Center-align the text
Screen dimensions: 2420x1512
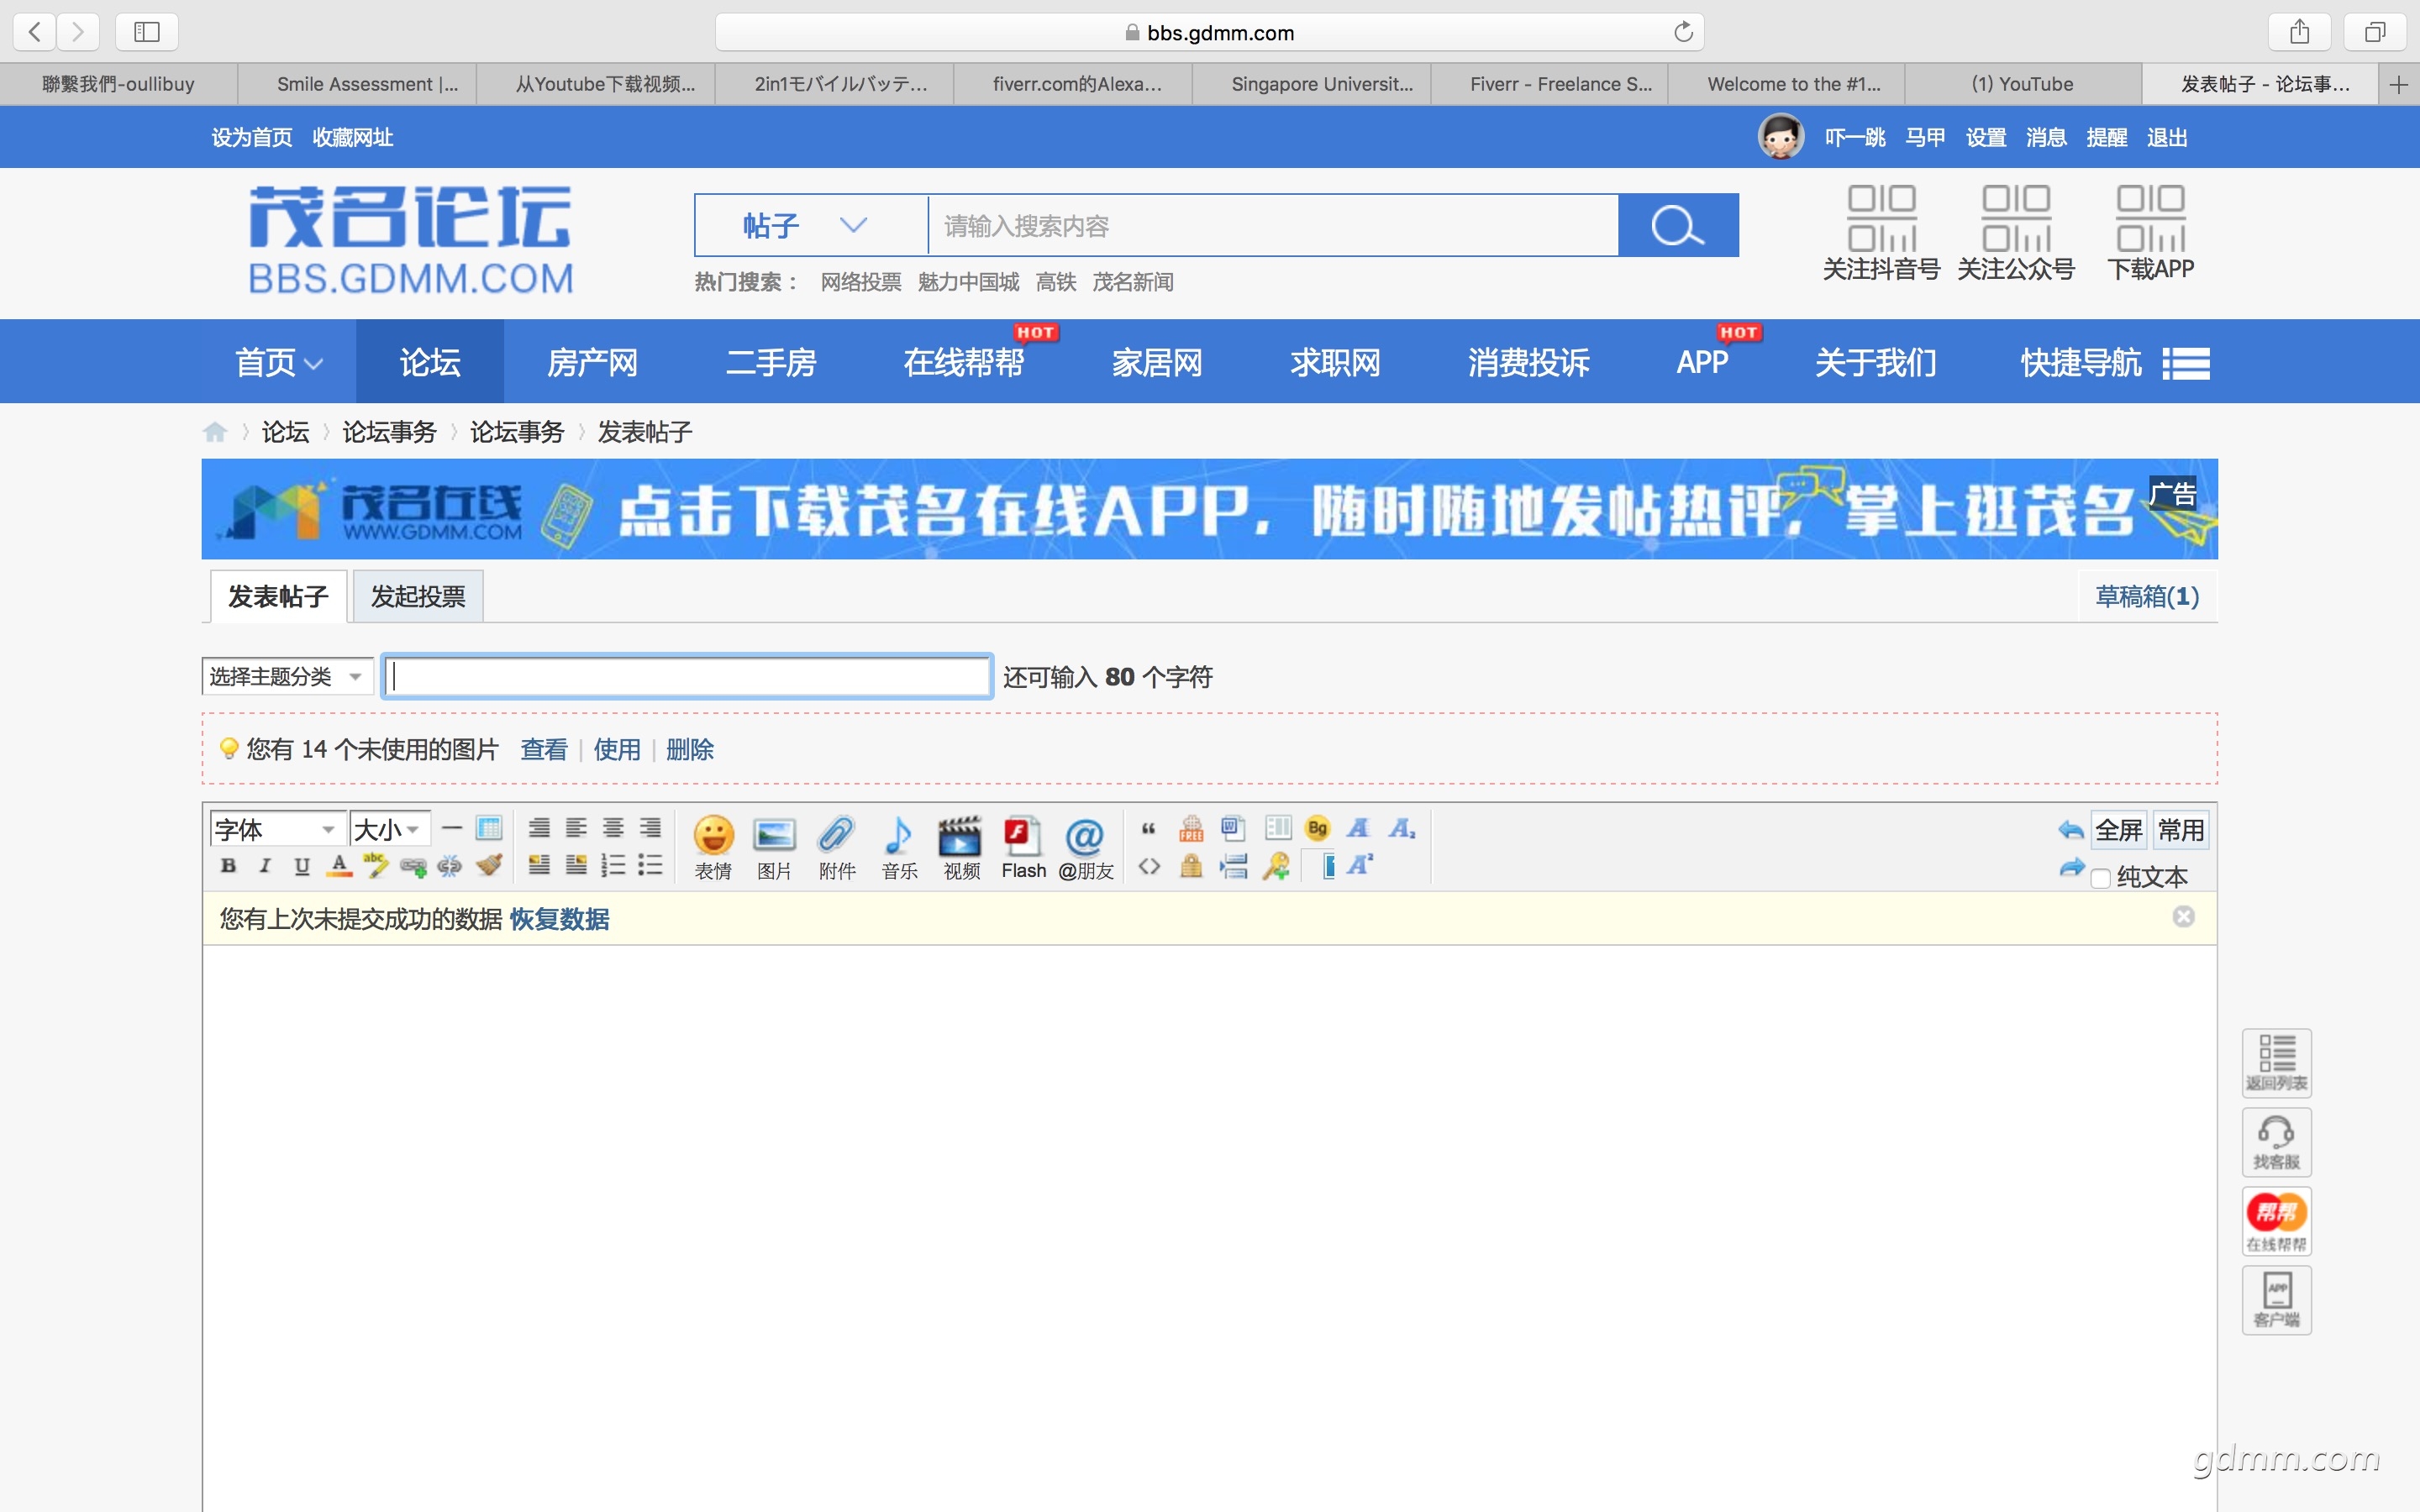click(x=613, y=828)
